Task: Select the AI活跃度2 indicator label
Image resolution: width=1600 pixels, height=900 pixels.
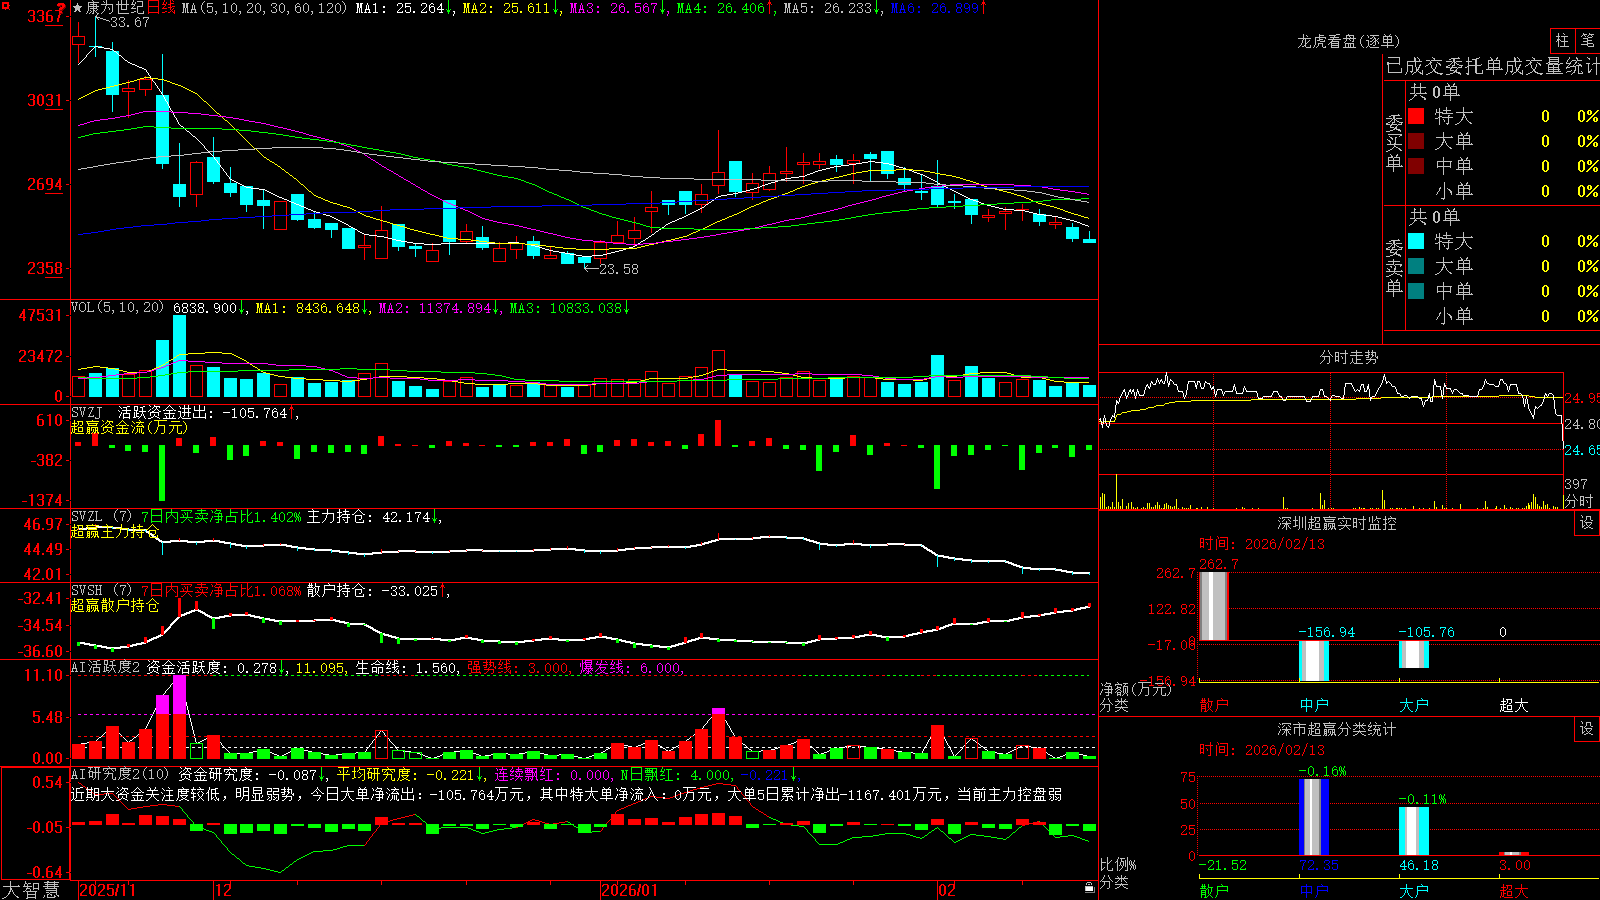Action: pyautogui.click(x=106, y=668)
